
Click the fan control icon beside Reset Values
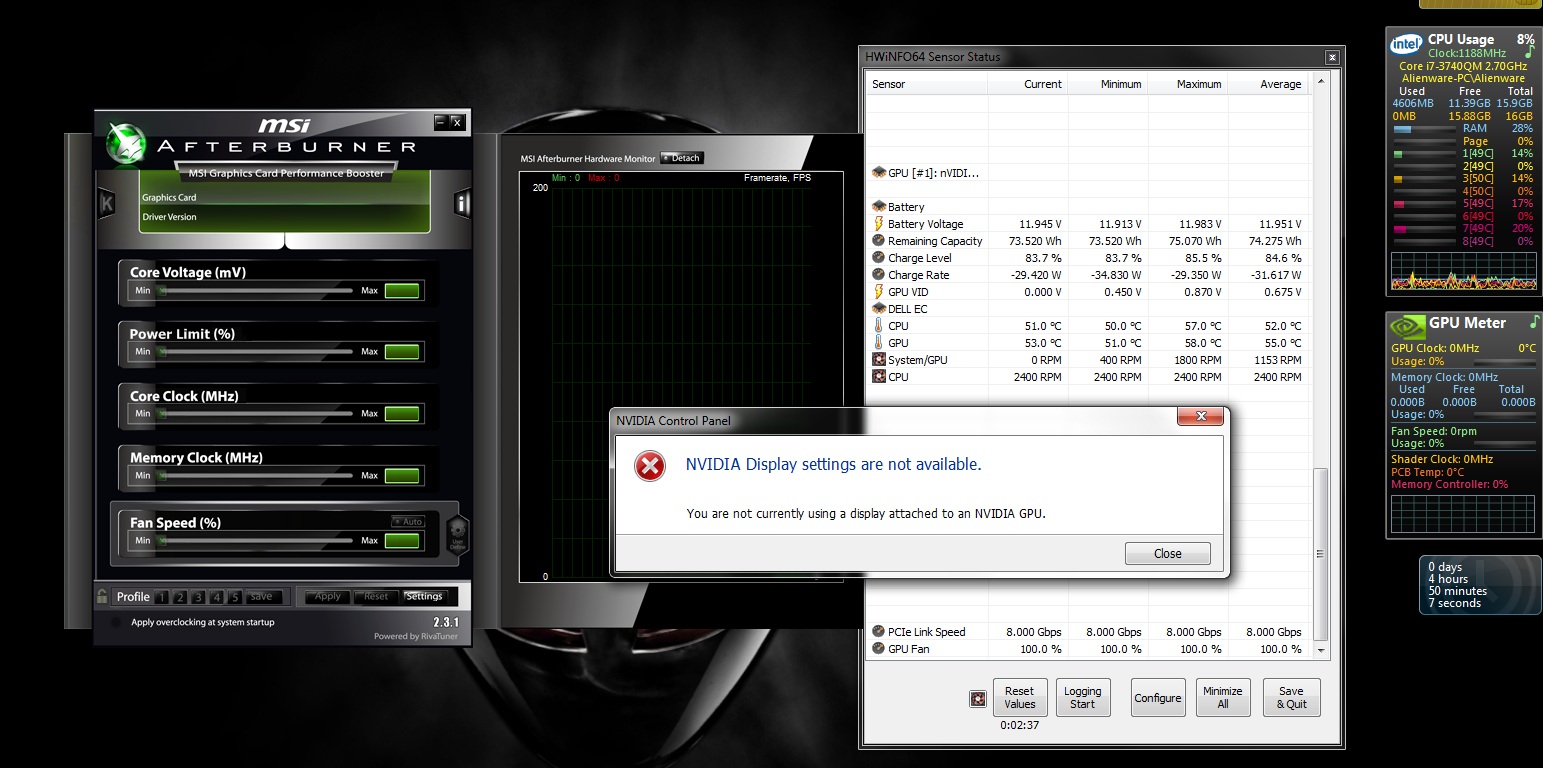coord(978,699)
